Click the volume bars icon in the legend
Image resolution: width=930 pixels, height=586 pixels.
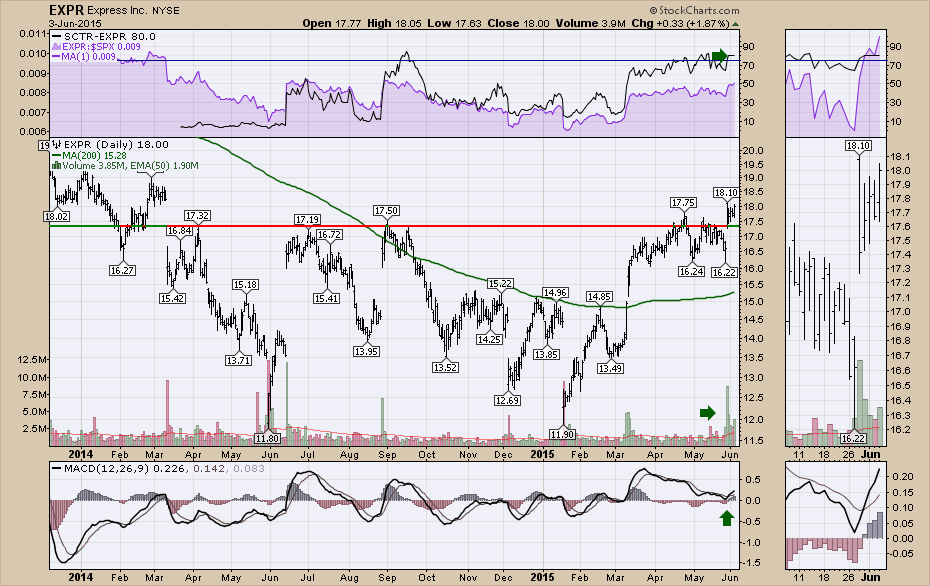(x=57, y=165)
